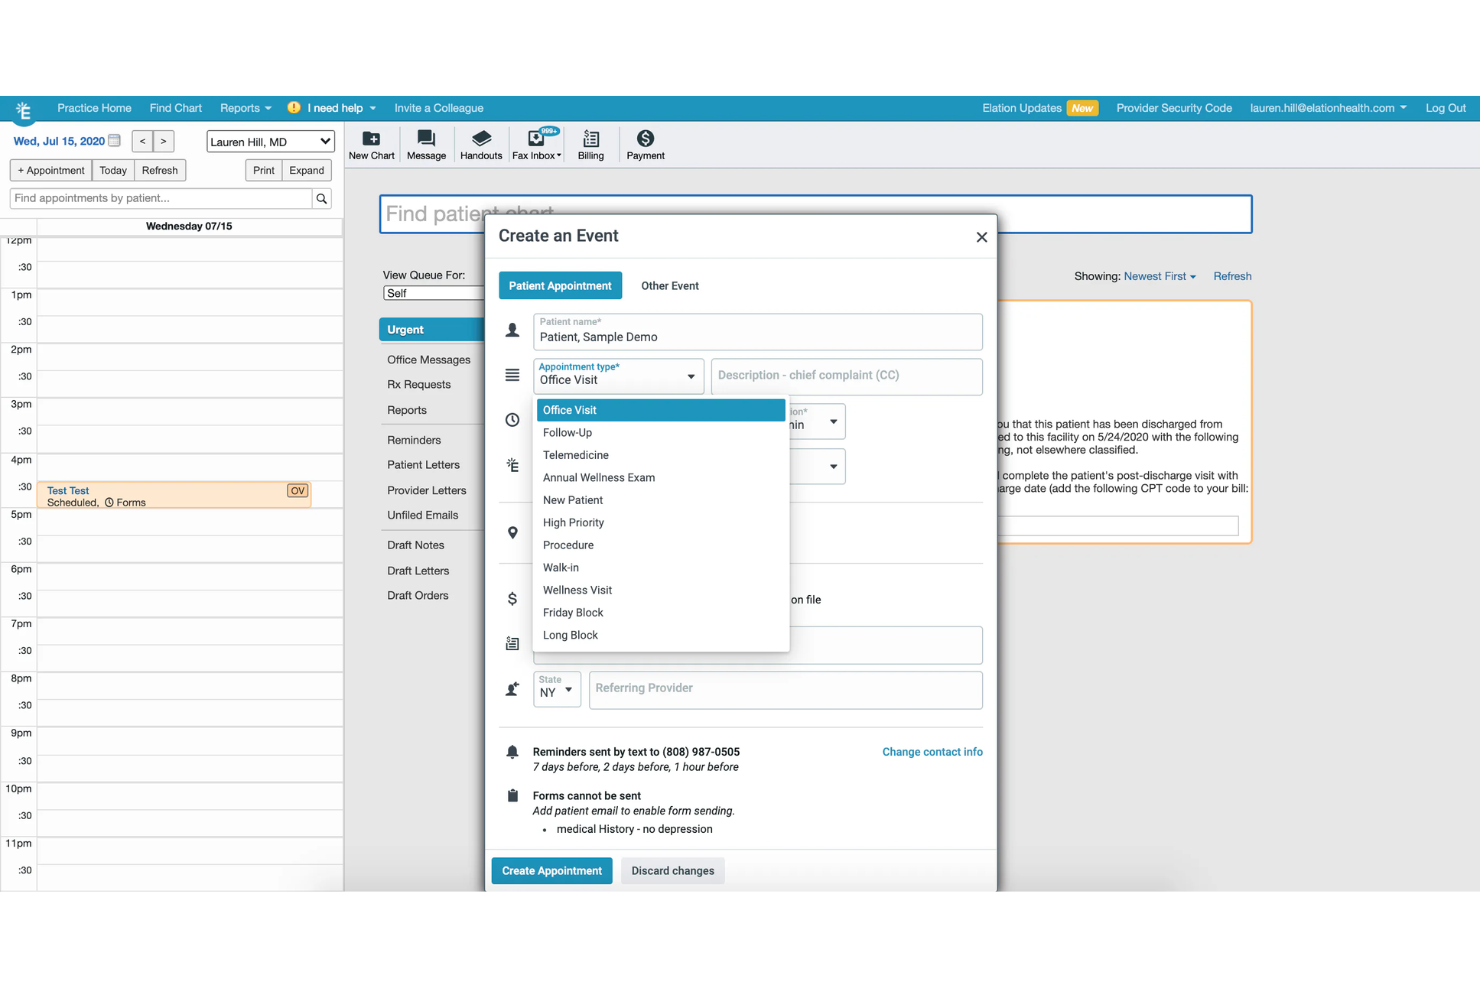Click the dollar sign billing icon

coord(512,599)
